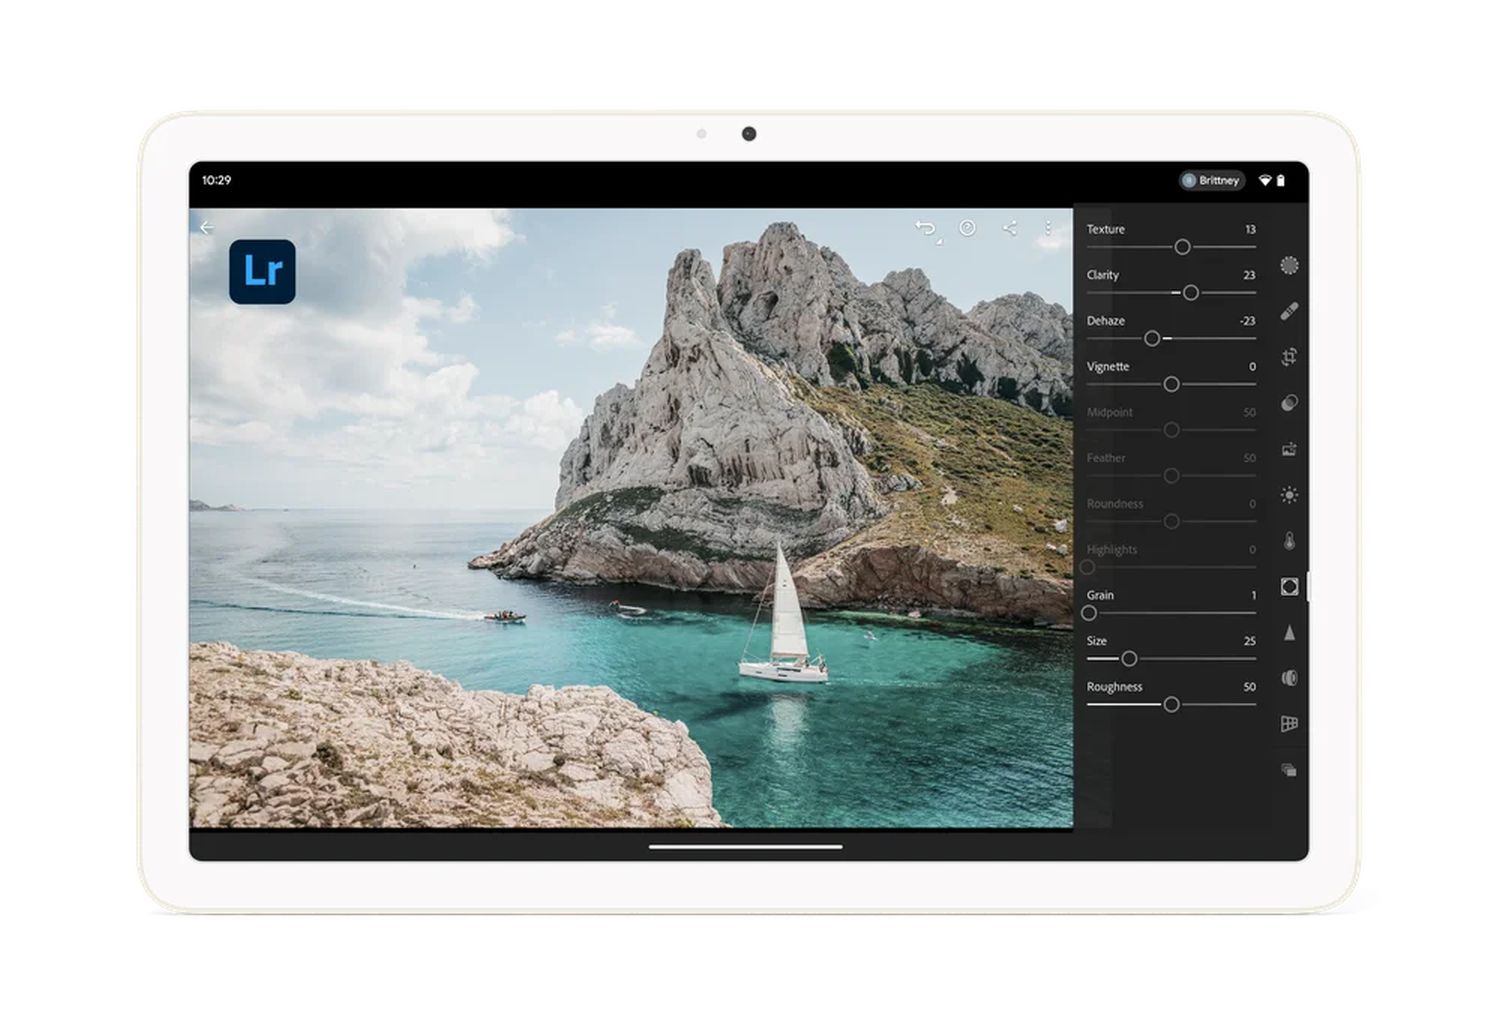Click the Clarity slider handle

point(1190,293)
